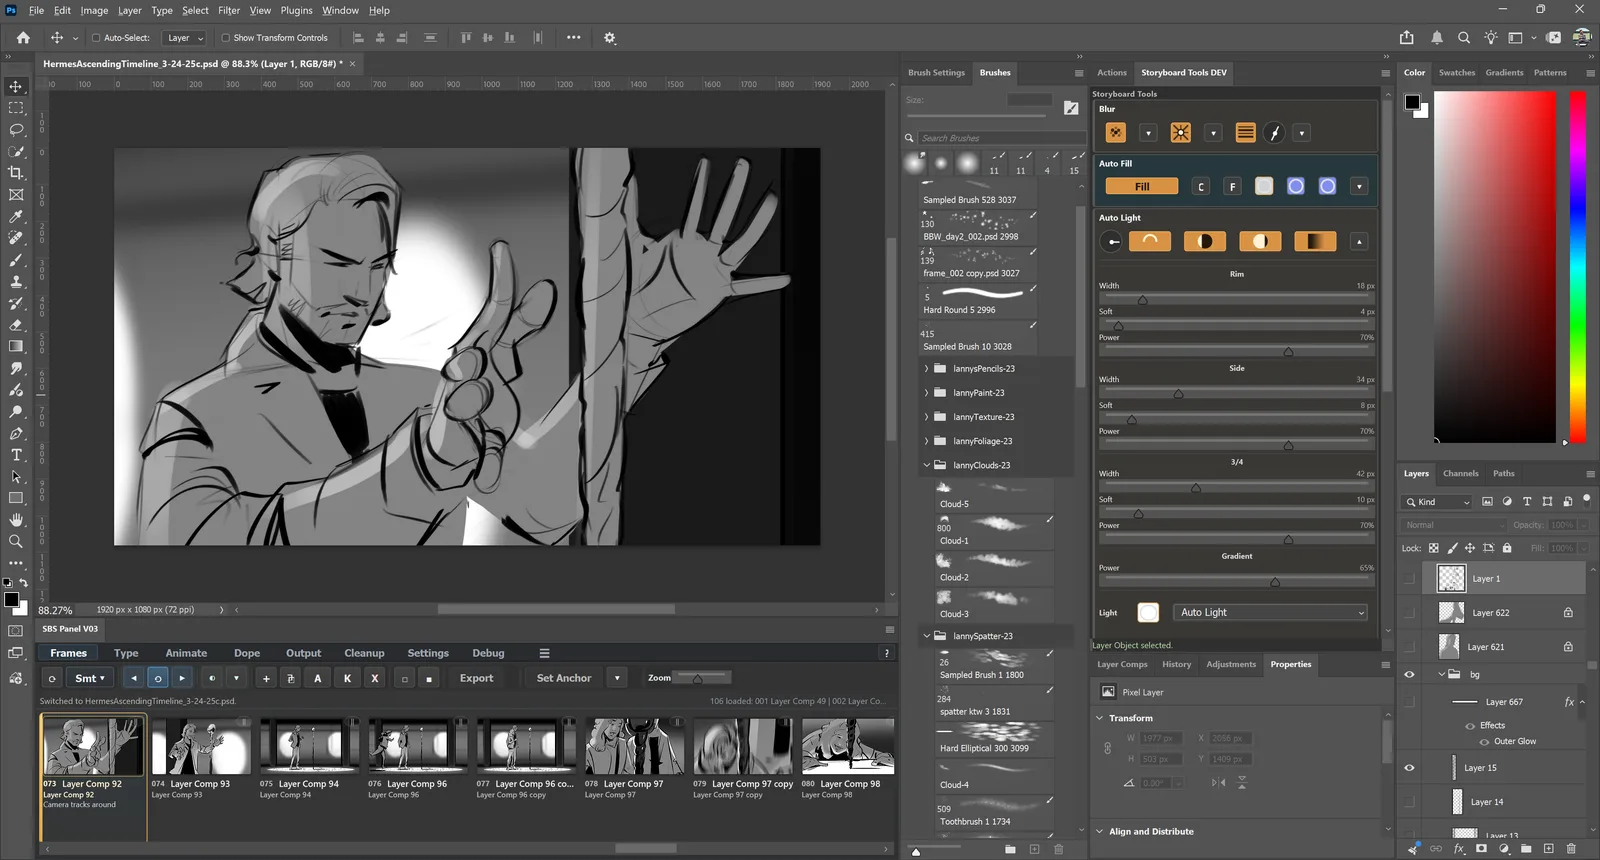The width and height of the screenshot is (1600, 860).
Task: Select the Pen tool
Action: tap(16, 434)
